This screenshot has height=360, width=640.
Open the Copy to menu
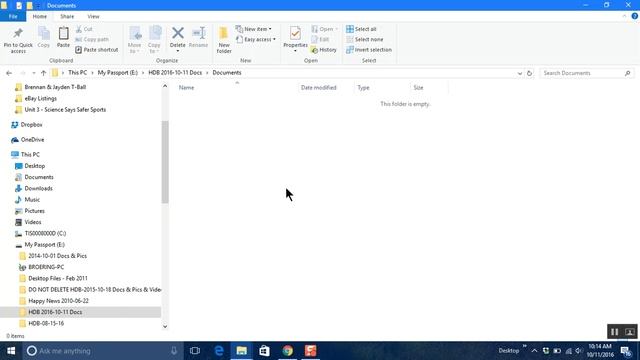point(154,40)
